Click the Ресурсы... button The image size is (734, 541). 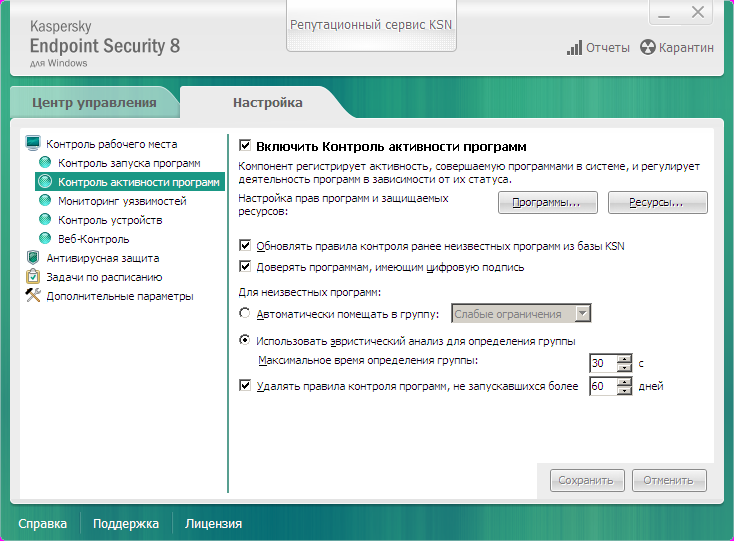pyautogui.click(x=658, y=203)
